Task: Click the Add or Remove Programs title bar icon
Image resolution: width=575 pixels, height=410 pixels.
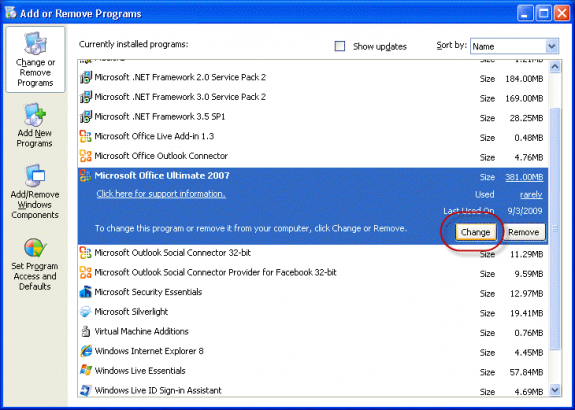Action: tap(11, 12)
